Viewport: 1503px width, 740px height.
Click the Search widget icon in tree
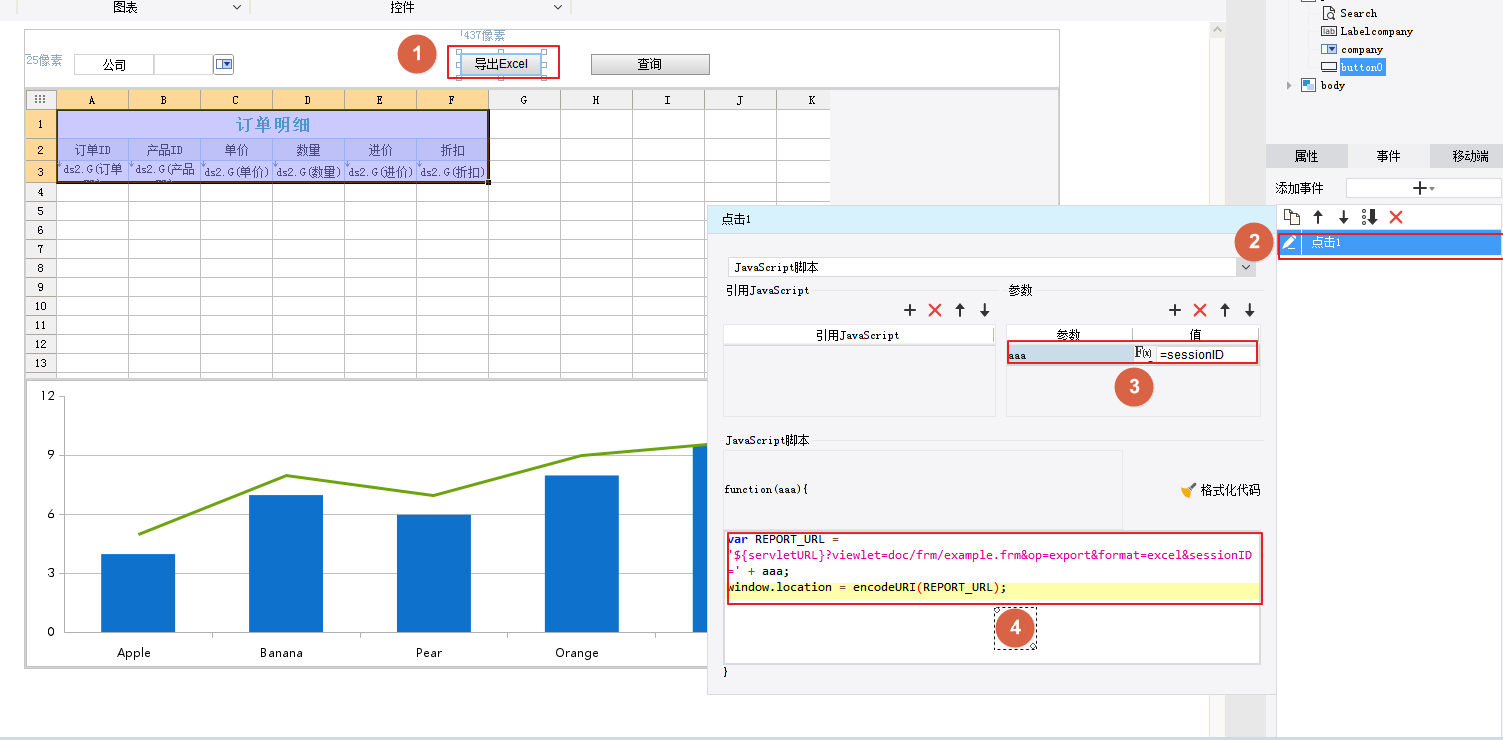tap(1329, 13)
